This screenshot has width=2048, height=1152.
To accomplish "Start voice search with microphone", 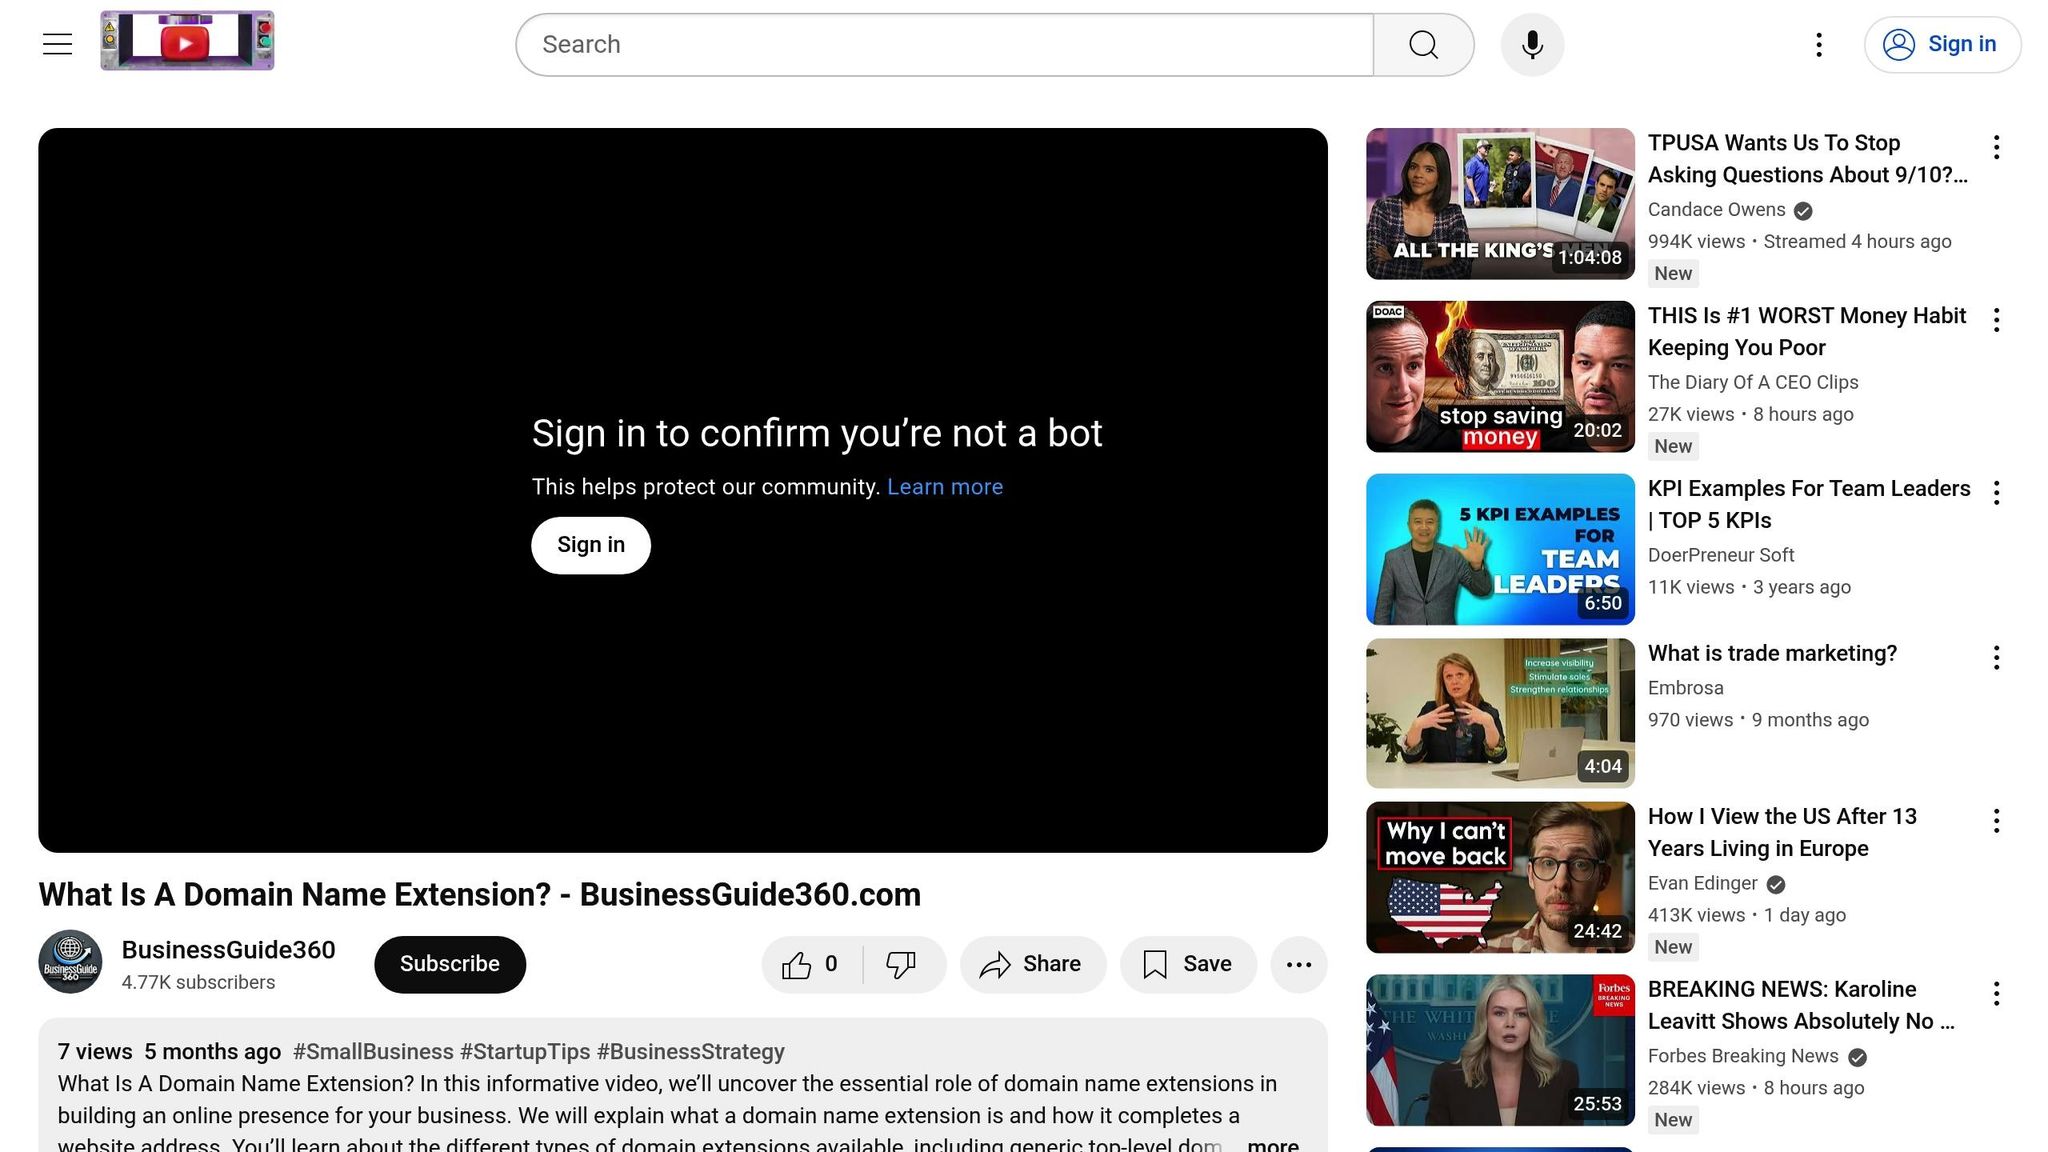I will pos(1532,45).
